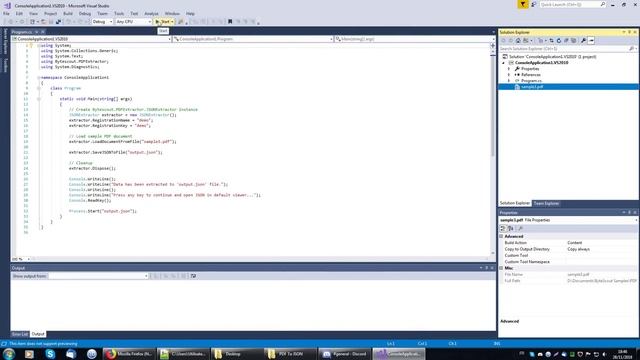Switch to the Mozilla Firefox taskbar window
Viewport: 640px width, 360px height.
click(x=128, y=354)
